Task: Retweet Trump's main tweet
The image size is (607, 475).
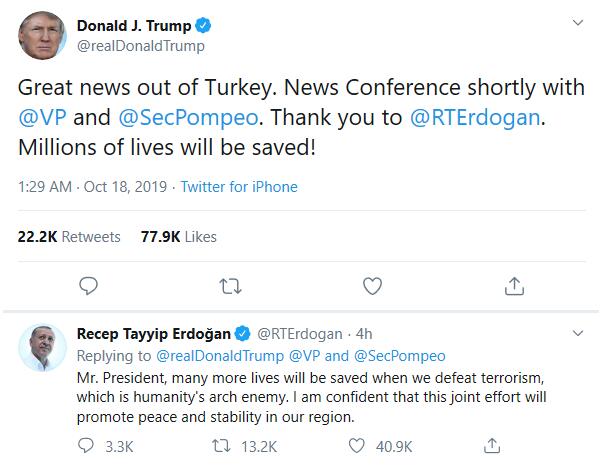Action: [230, 287]
